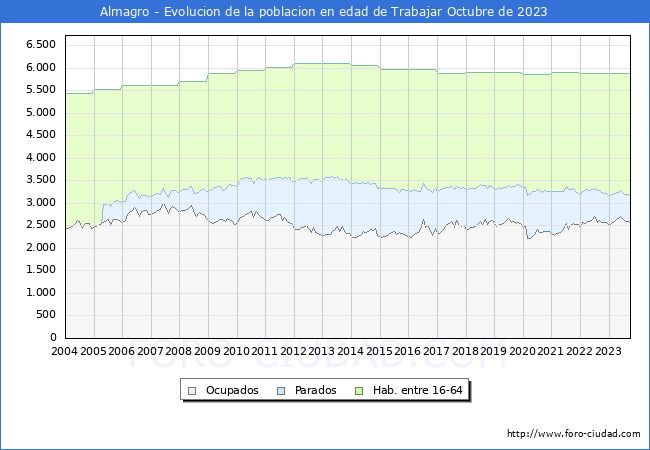This screenshot has width=650, height=450.
Task: Click the 6.500 y-axis label
Action: point(41,44)
